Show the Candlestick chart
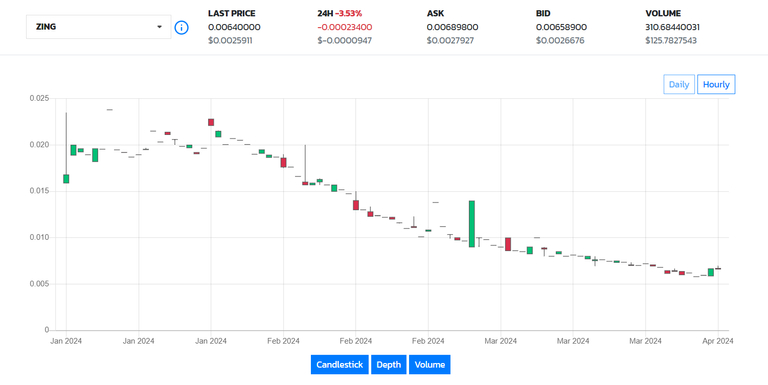This screenshot has height=385, width=768. (339, 364)
